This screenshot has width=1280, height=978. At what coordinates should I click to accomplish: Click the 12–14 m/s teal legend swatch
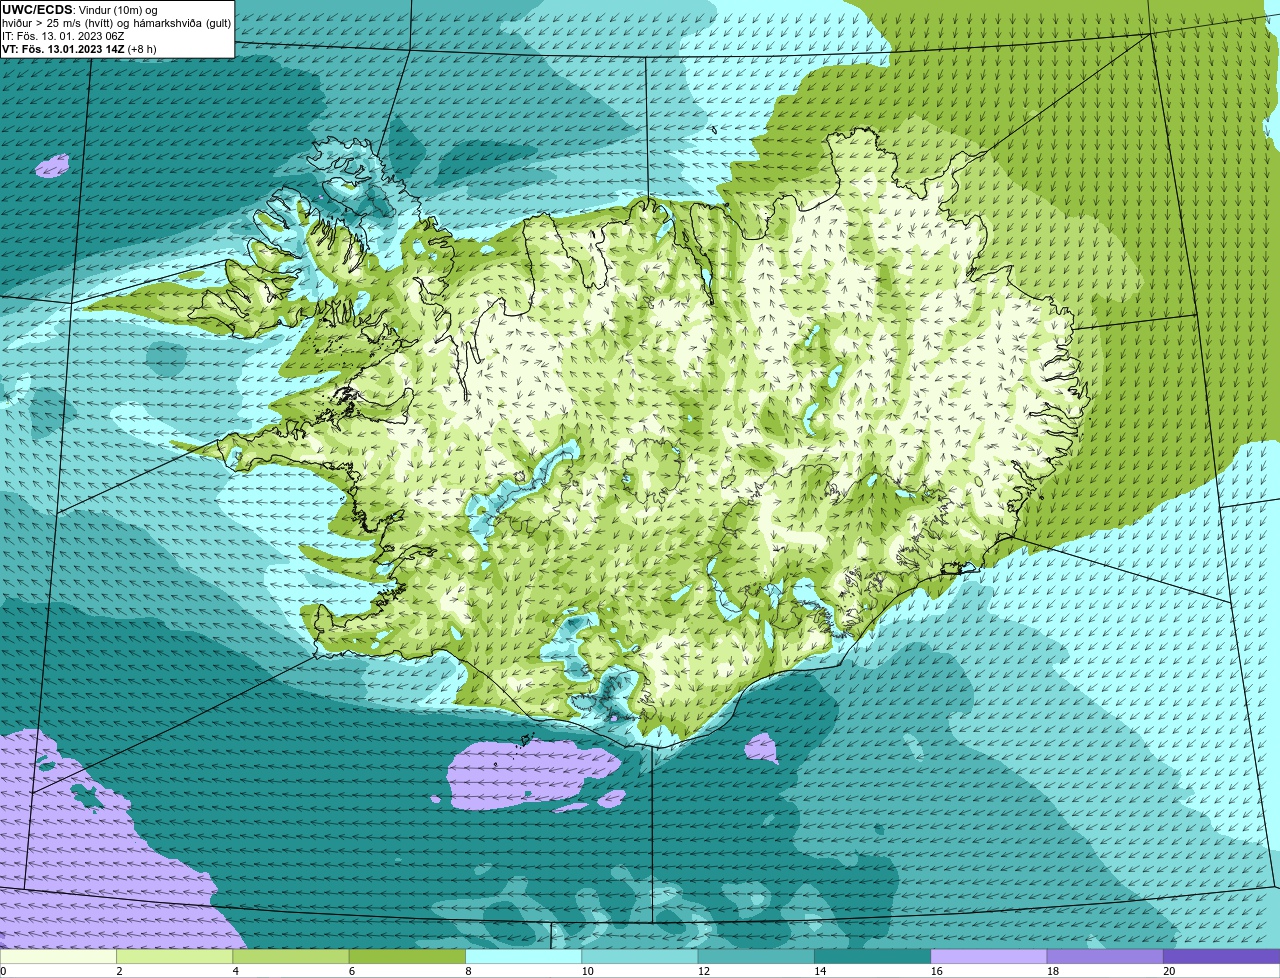tap(756, 956)
